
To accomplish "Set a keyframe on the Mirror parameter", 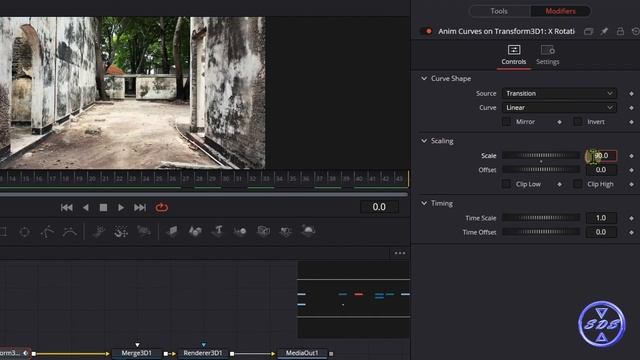I will click(x=559, y=122).
